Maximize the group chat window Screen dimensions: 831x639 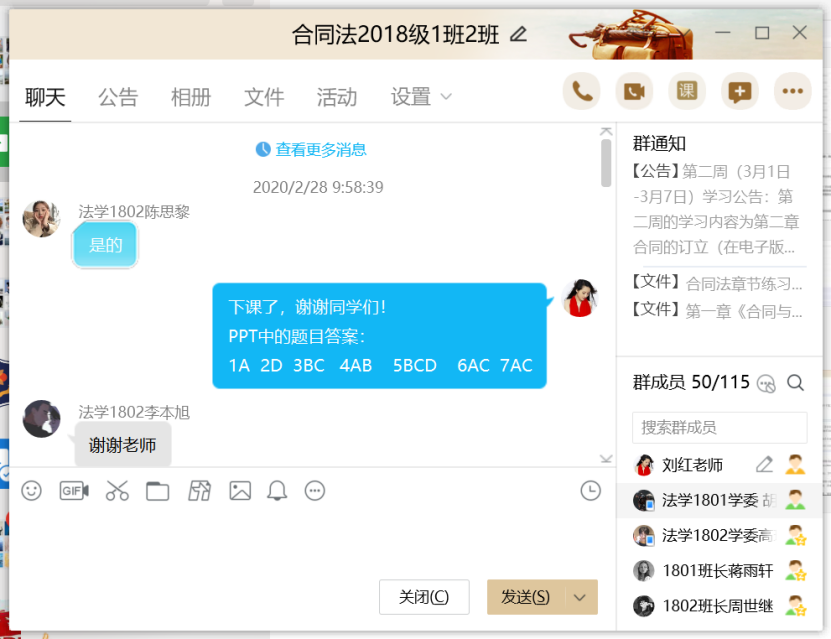click(x=762, y=33)
